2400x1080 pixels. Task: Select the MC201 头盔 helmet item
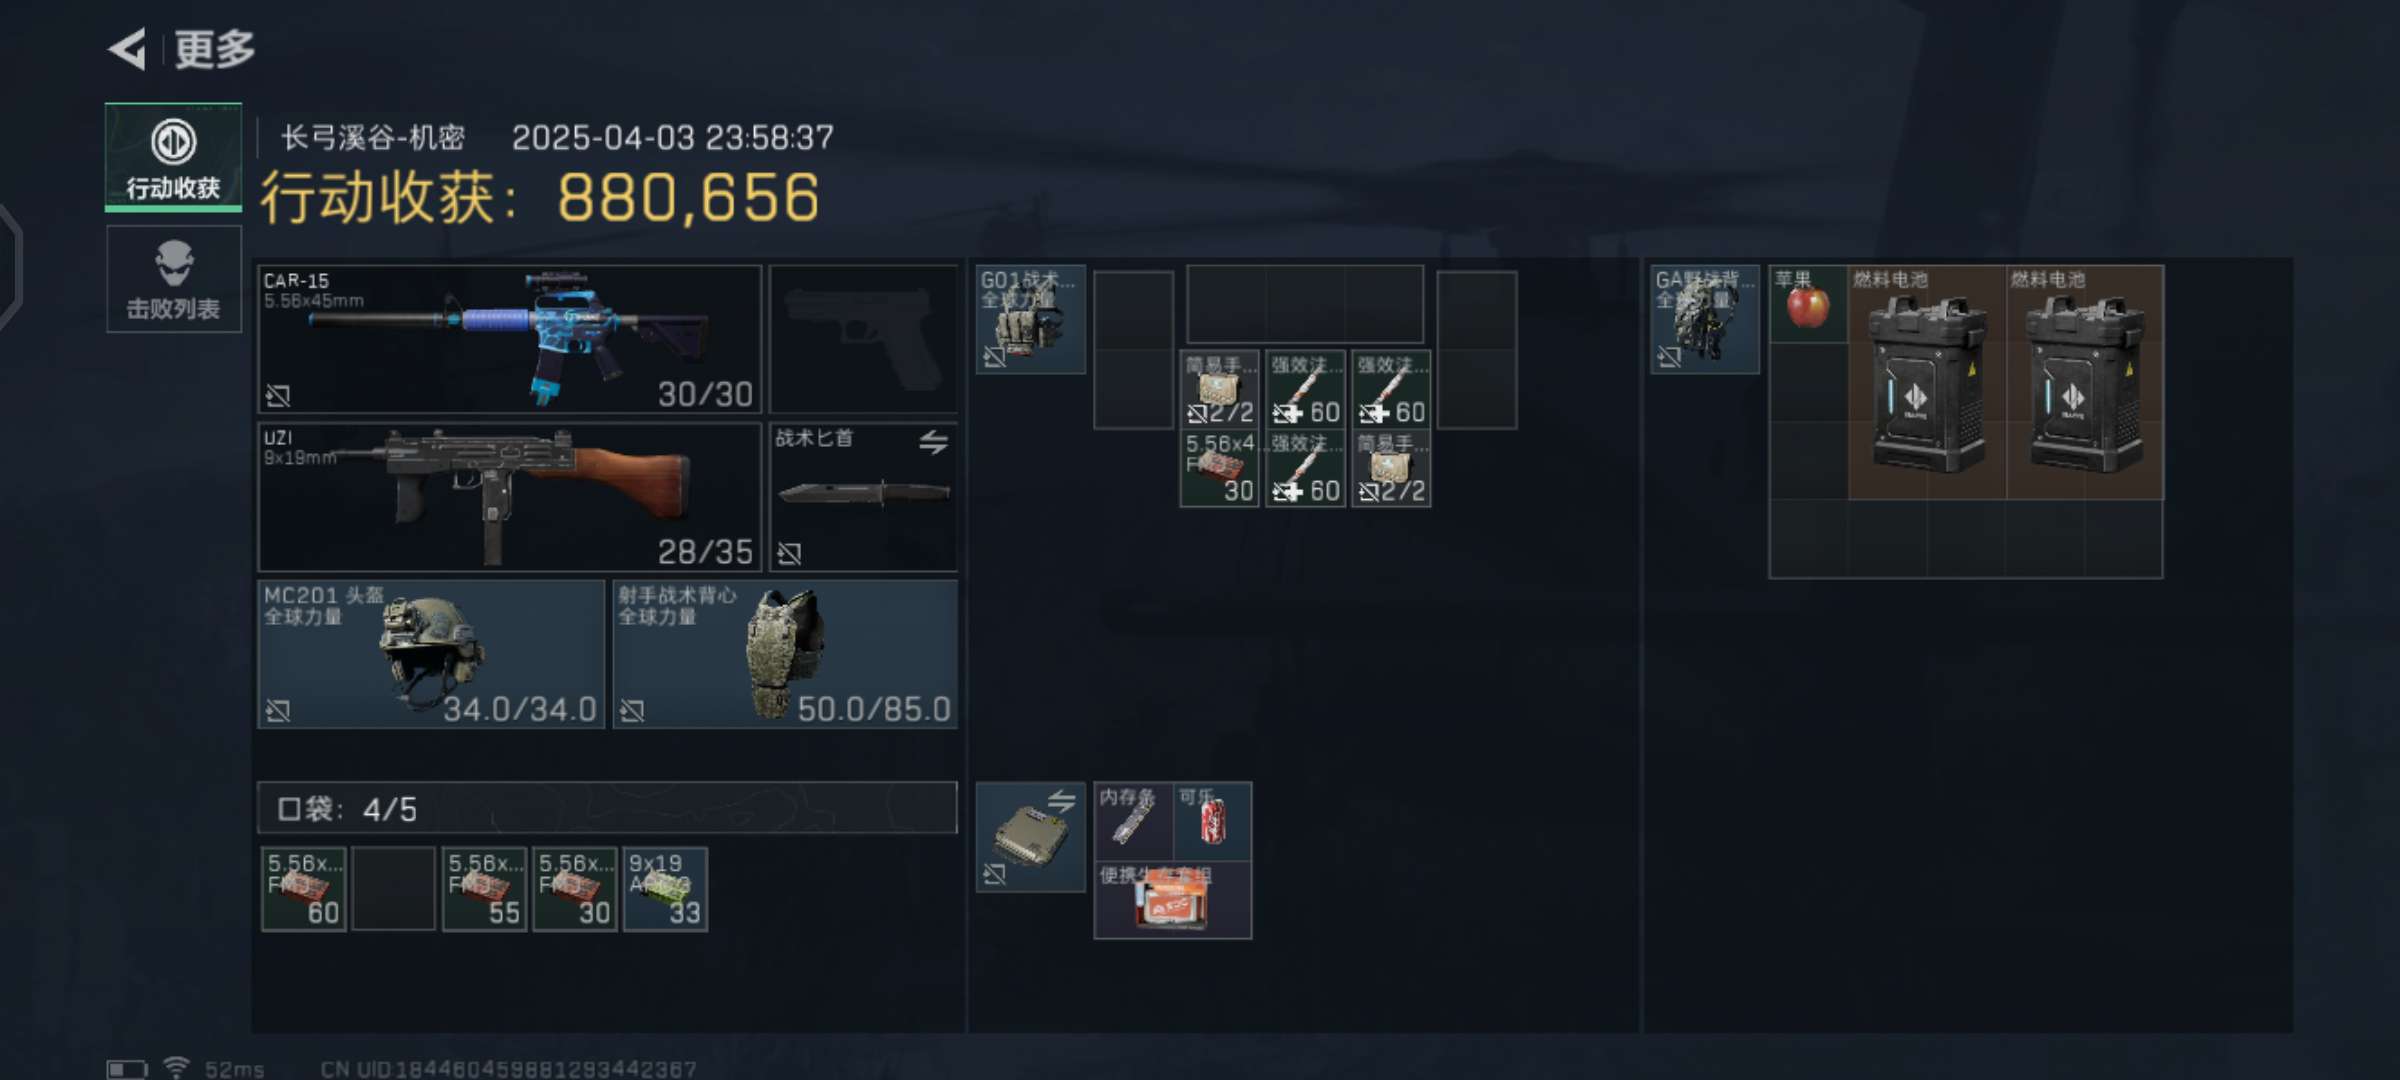click(x=431, y=654)
